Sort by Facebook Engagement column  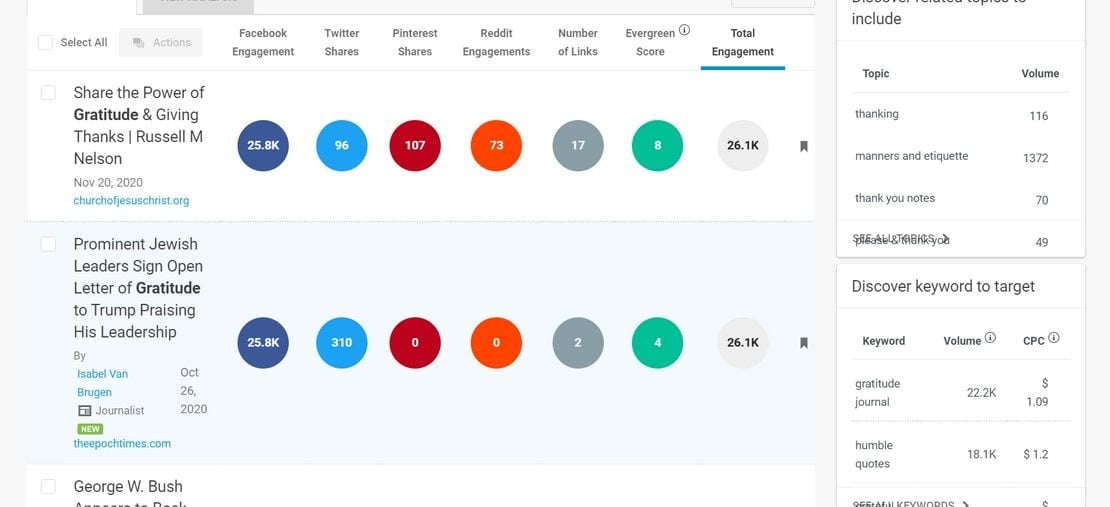tap(263, 42)
